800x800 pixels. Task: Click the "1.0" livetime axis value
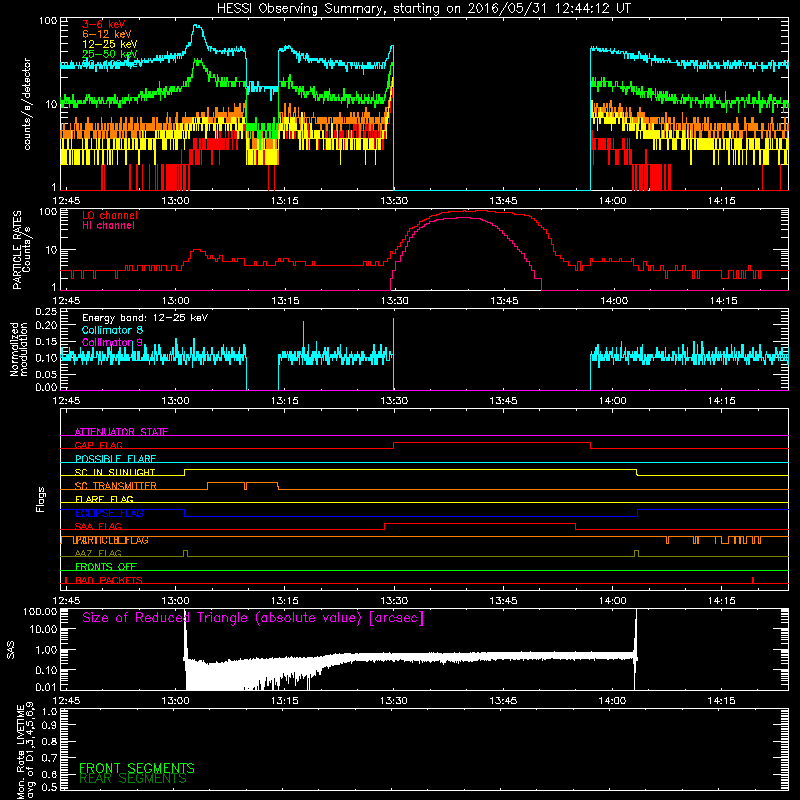pyautogui.click(x=49, y=712)
